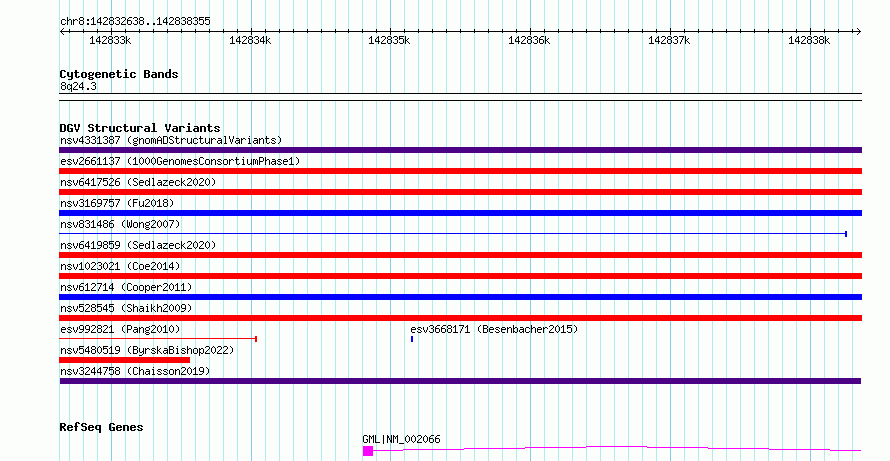The height and width of the screenshot is (461, 890).
Task: Click the 8q24.3 band label
Action: tap(78, 86)
